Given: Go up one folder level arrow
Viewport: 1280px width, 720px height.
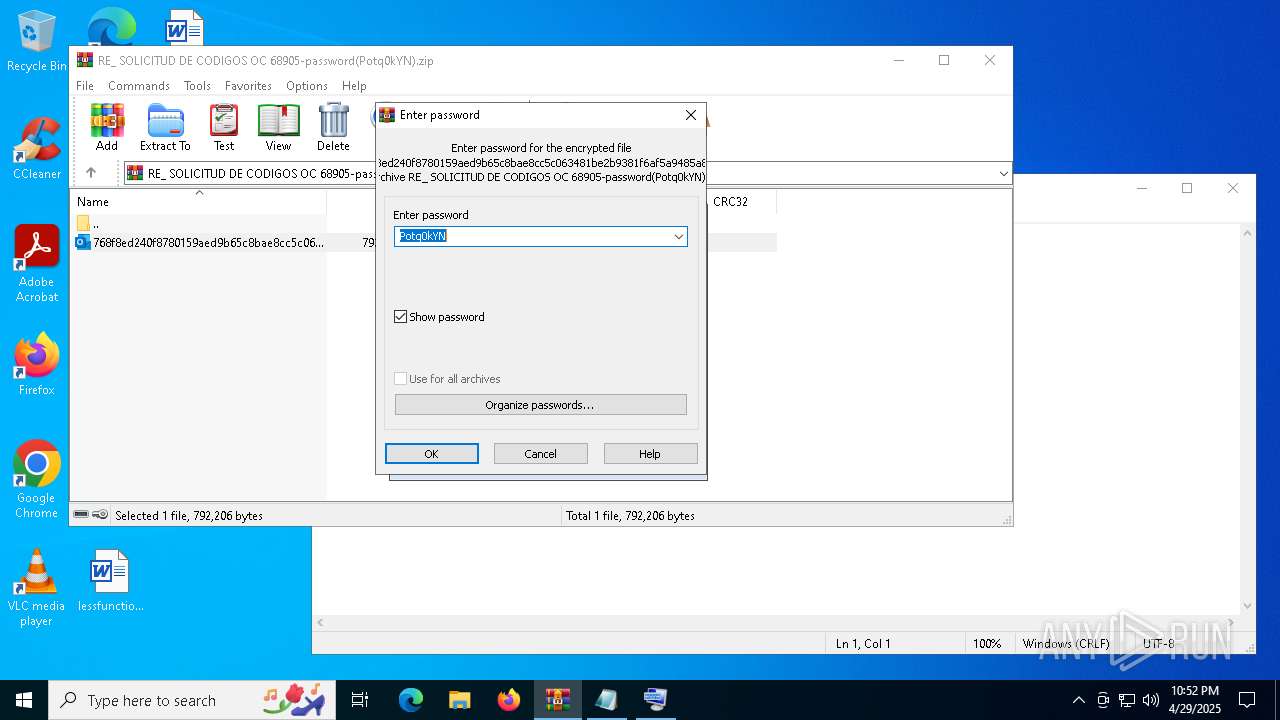Looking at the screenshot, I should [91, 173].
